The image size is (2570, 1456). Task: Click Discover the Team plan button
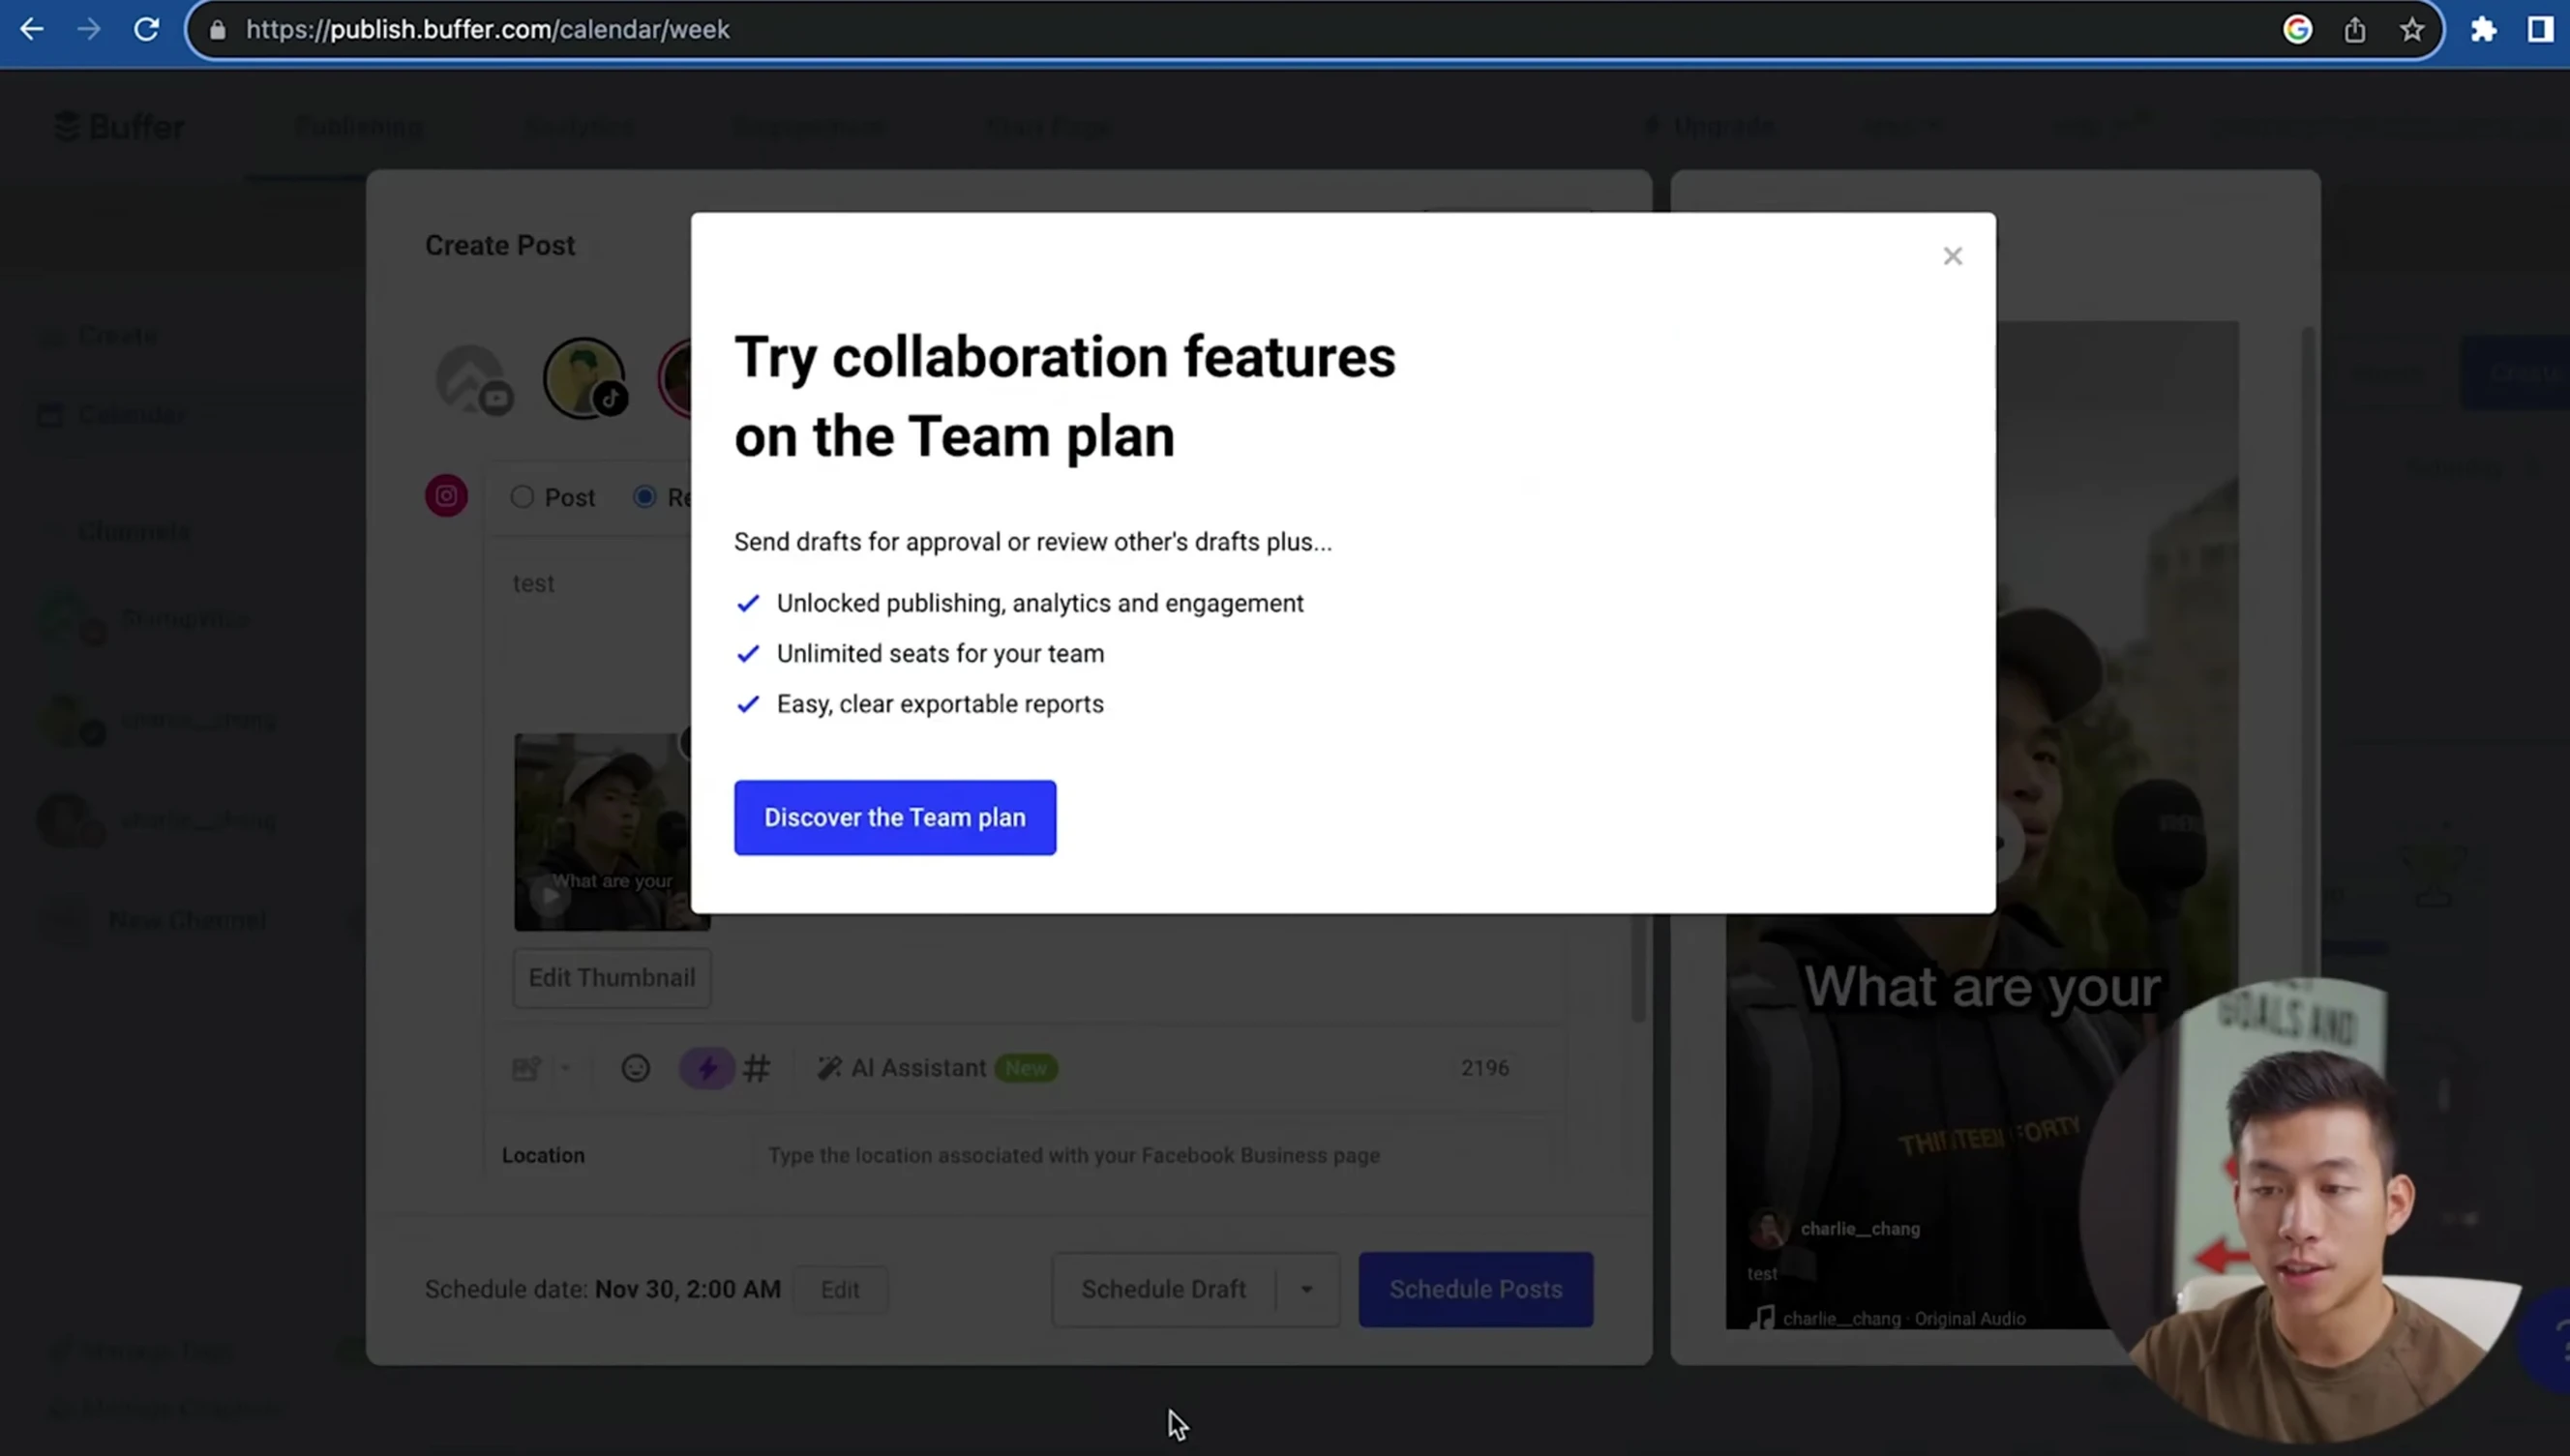point(894,817)
